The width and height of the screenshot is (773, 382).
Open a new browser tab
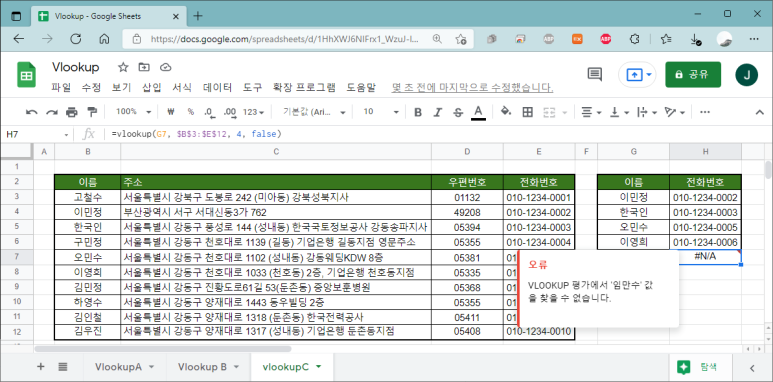(198, 15)
